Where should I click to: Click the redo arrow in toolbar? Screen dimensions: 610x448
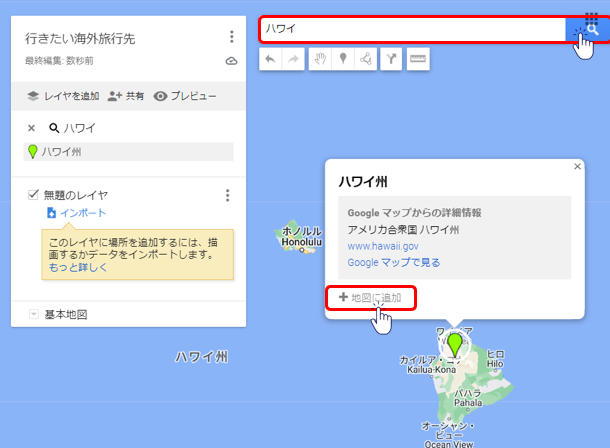click(x=293, y=59)
